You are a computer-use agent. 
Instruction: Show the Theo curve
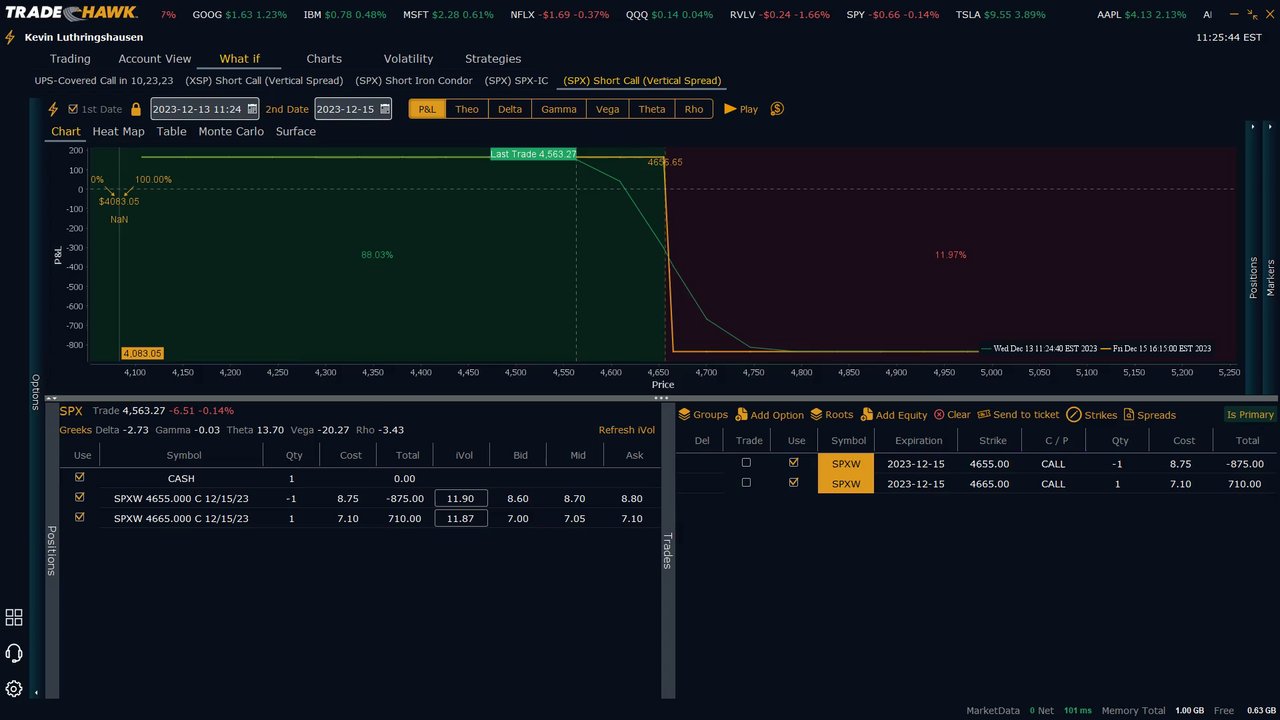tap(467, 109)
